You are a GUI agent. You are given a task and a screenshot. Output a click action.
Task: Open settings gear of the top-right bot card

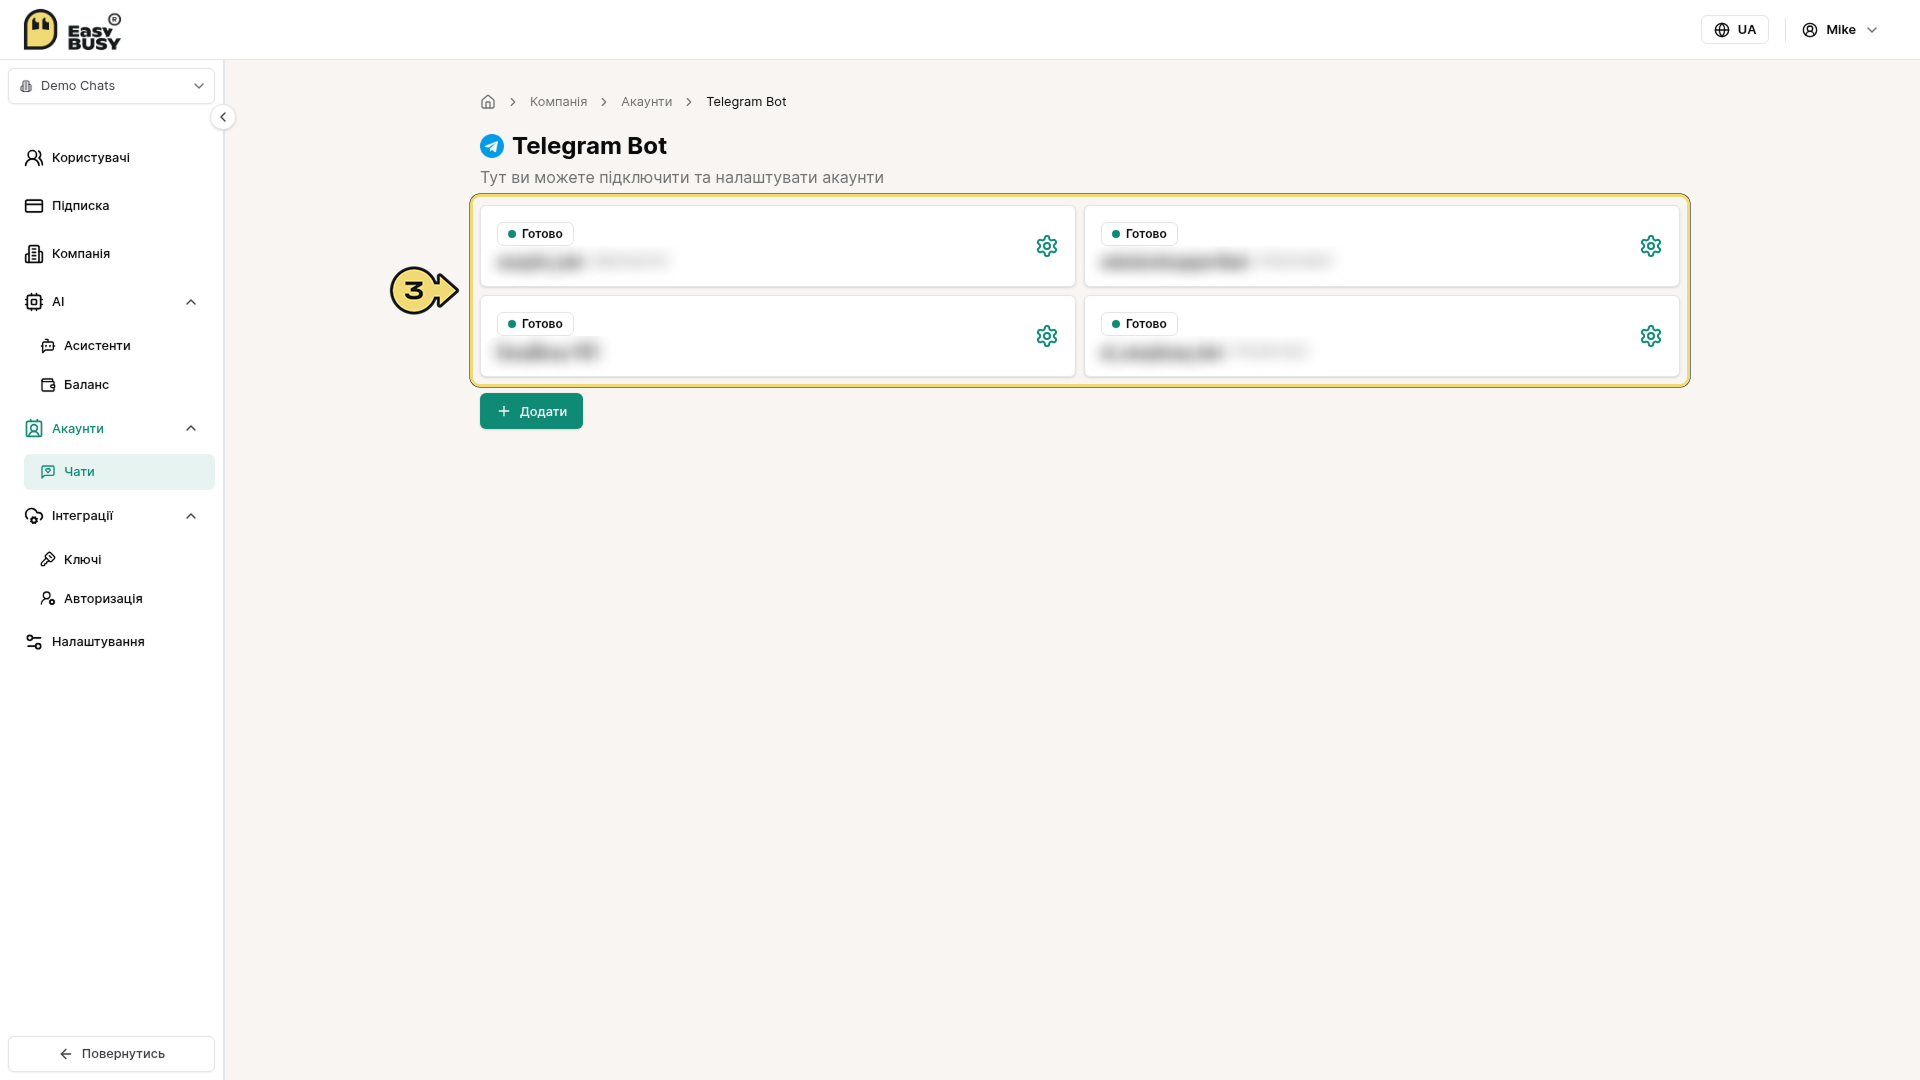coord(1651,246)
